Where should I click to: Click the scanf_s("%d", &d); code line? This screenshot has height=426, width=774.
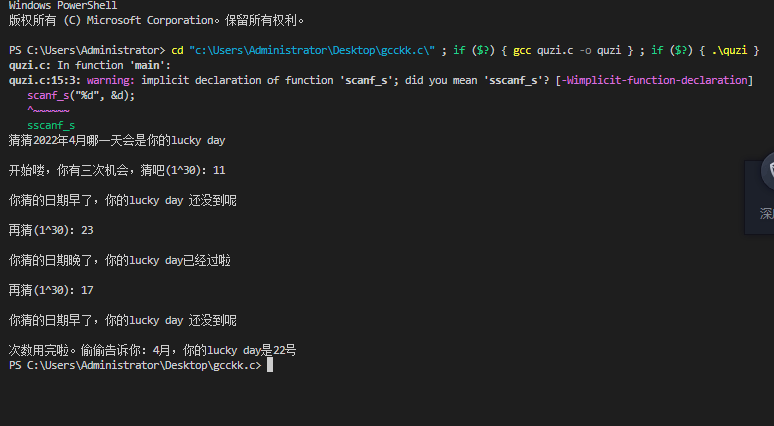[80, 95]
